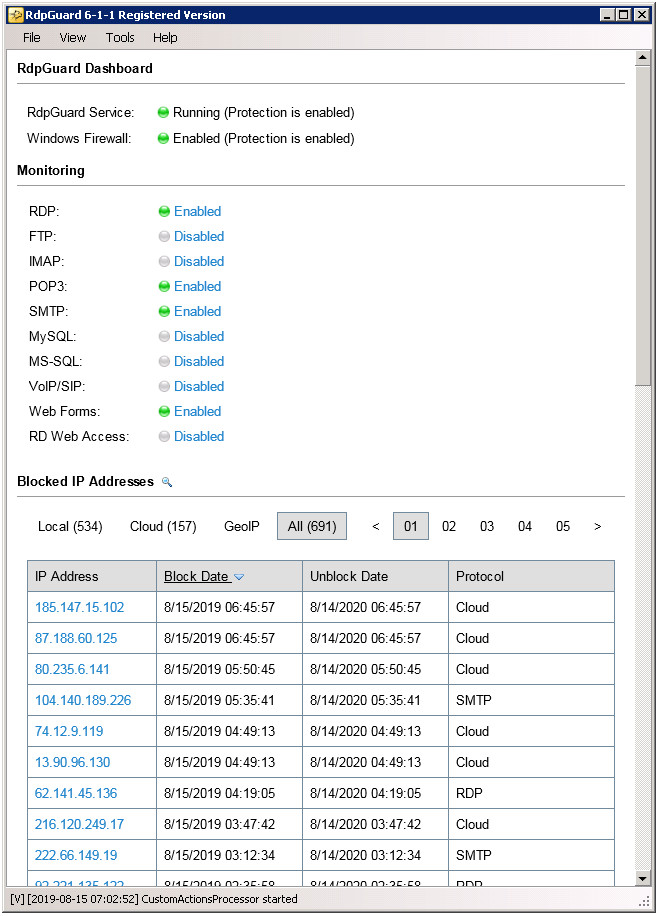Click the green status dot for RDP monitoring
659x916 pixels.
point(164,211)
